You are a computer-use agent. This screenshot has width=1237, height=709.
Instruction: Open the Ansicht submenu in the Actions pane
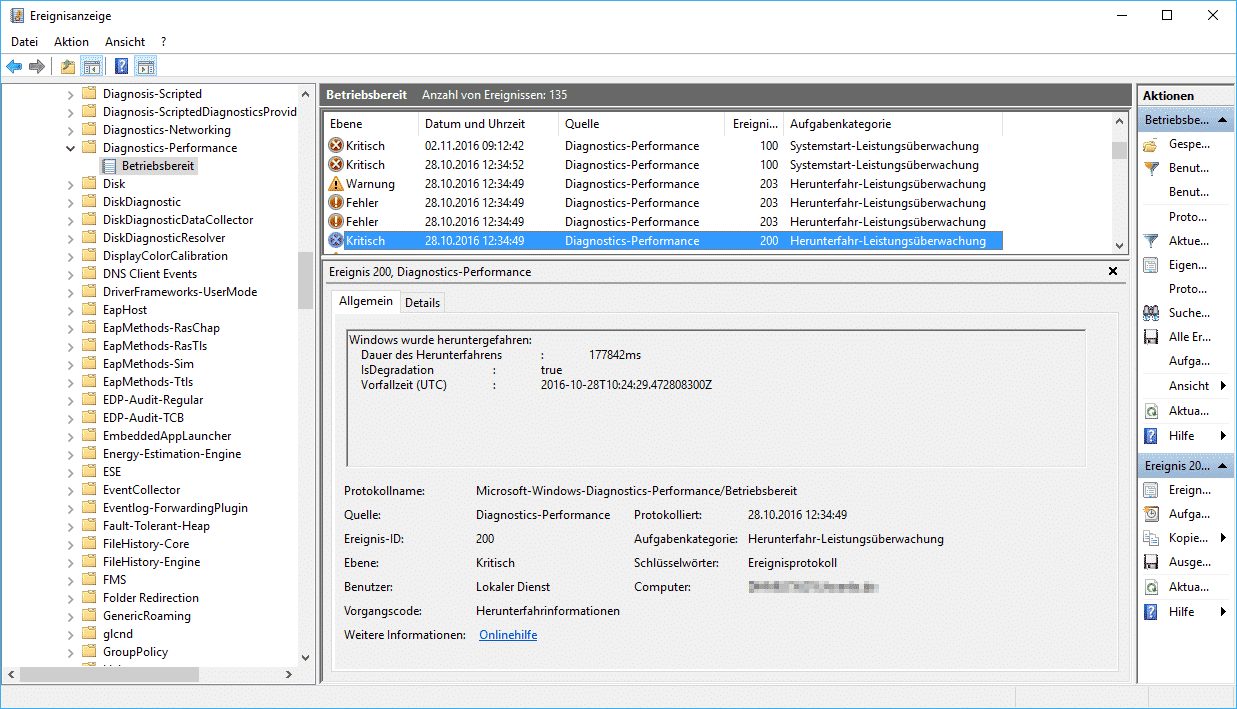pos(1185,386)
